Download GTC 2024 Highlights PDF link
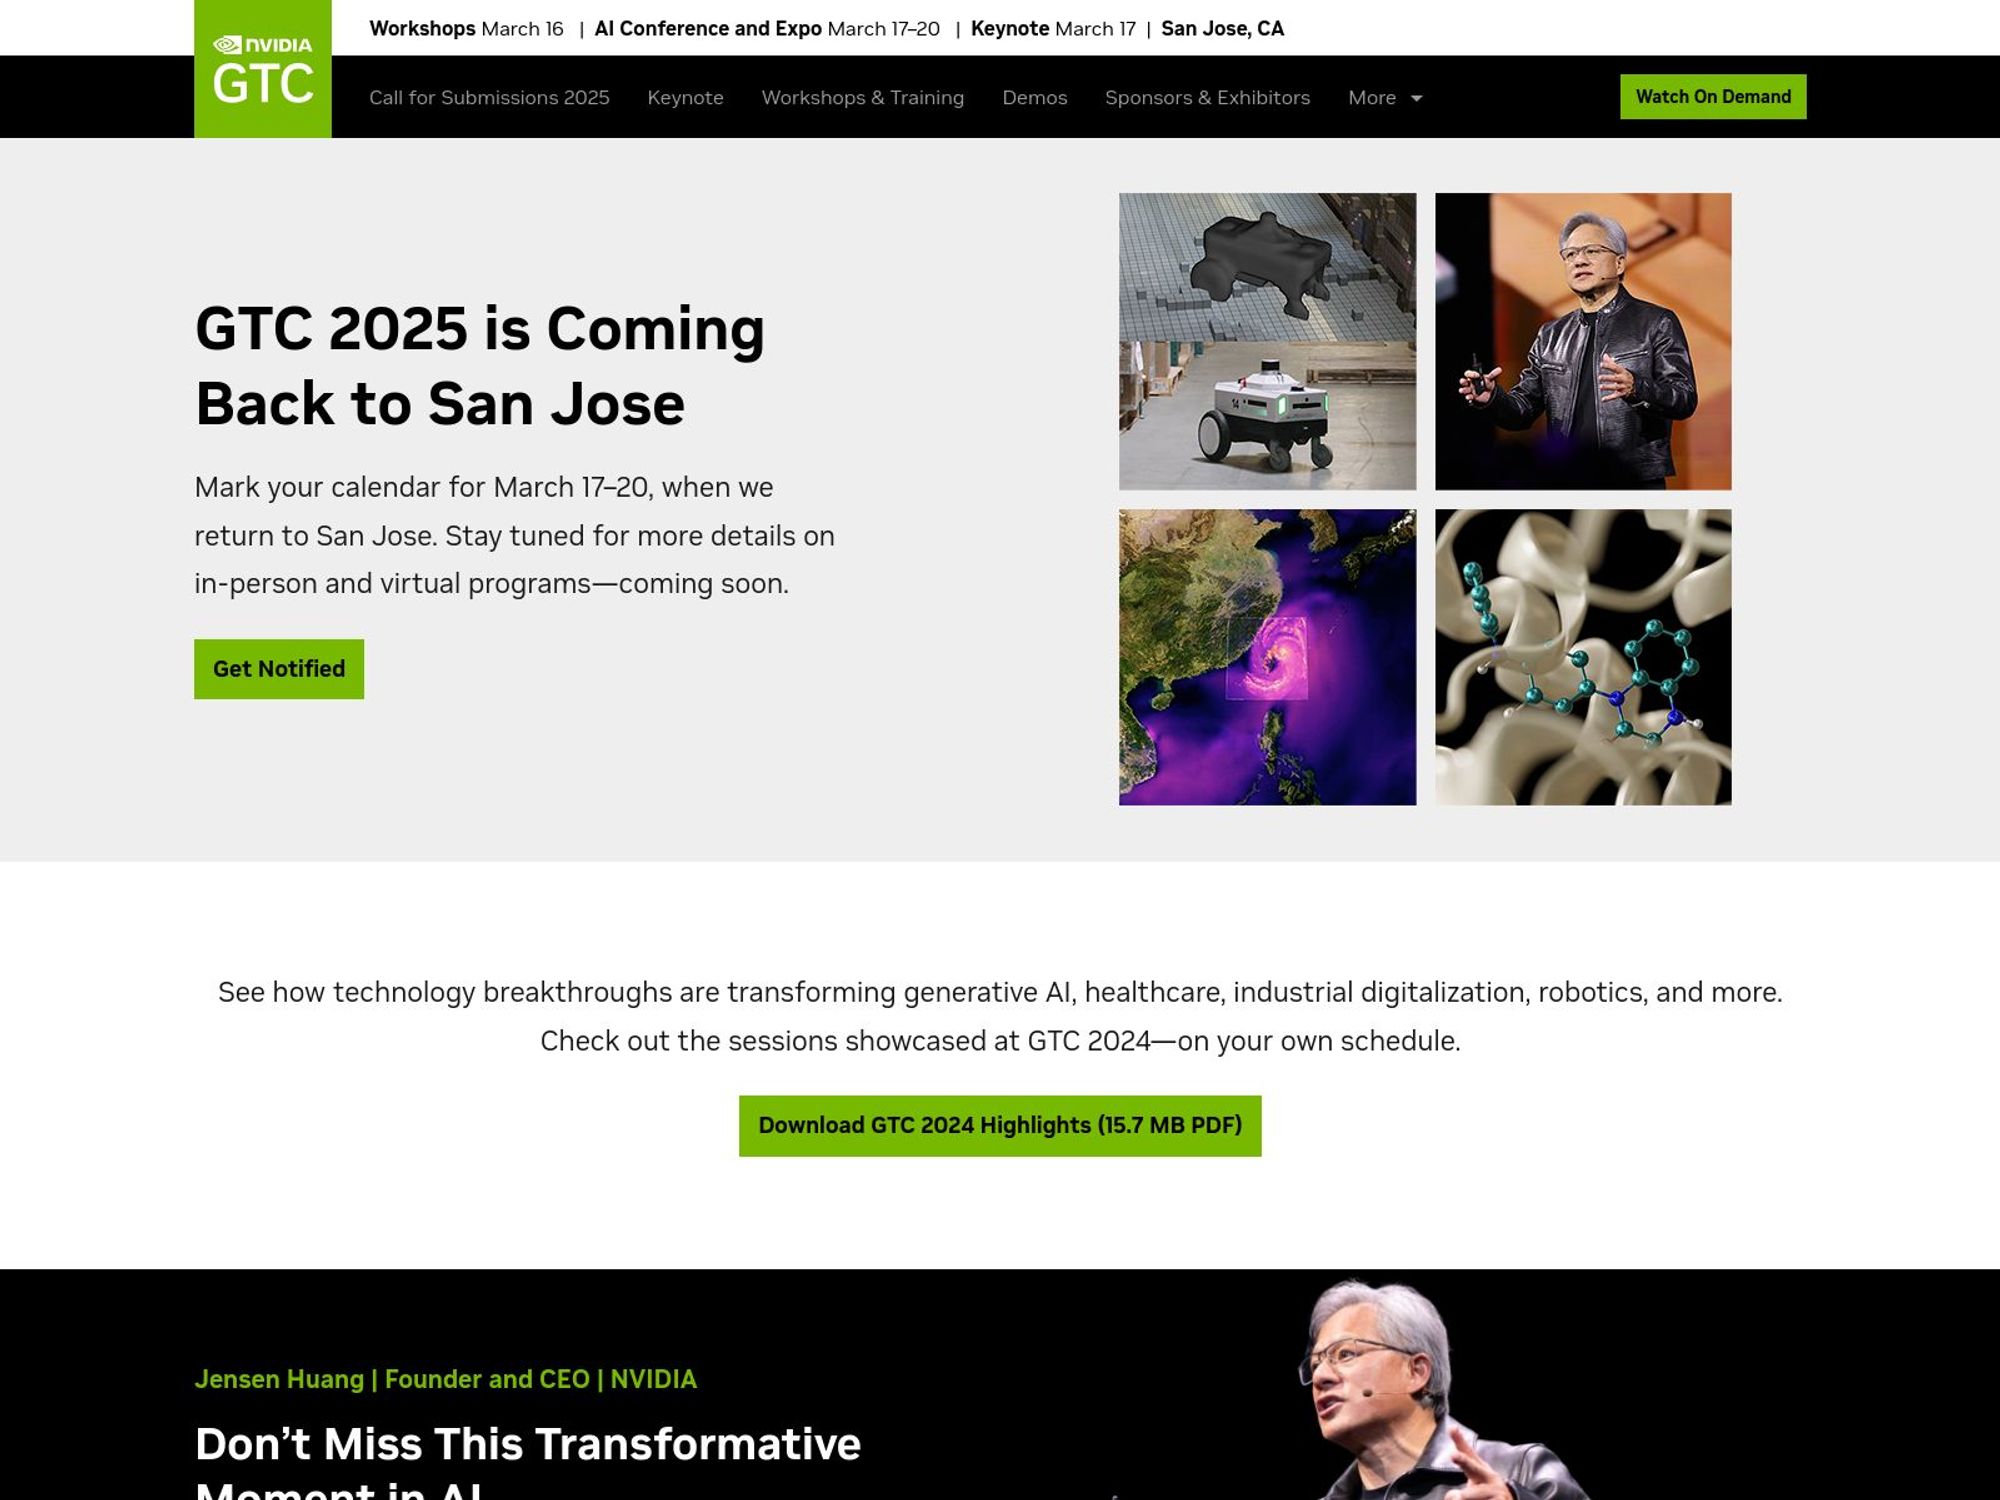This screenshot has height=1500, width=2000. pos(1000,1125)
